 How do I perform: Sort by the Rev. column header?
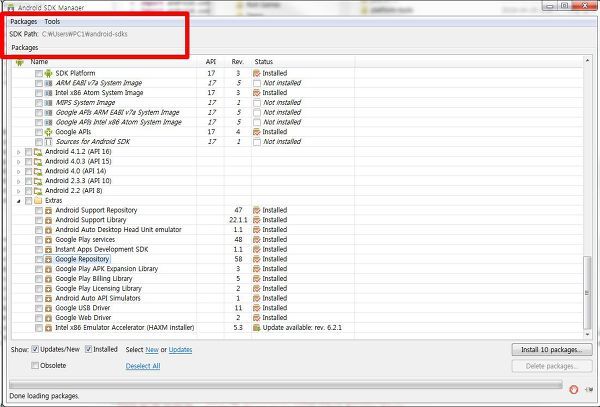tap(238, 62)
